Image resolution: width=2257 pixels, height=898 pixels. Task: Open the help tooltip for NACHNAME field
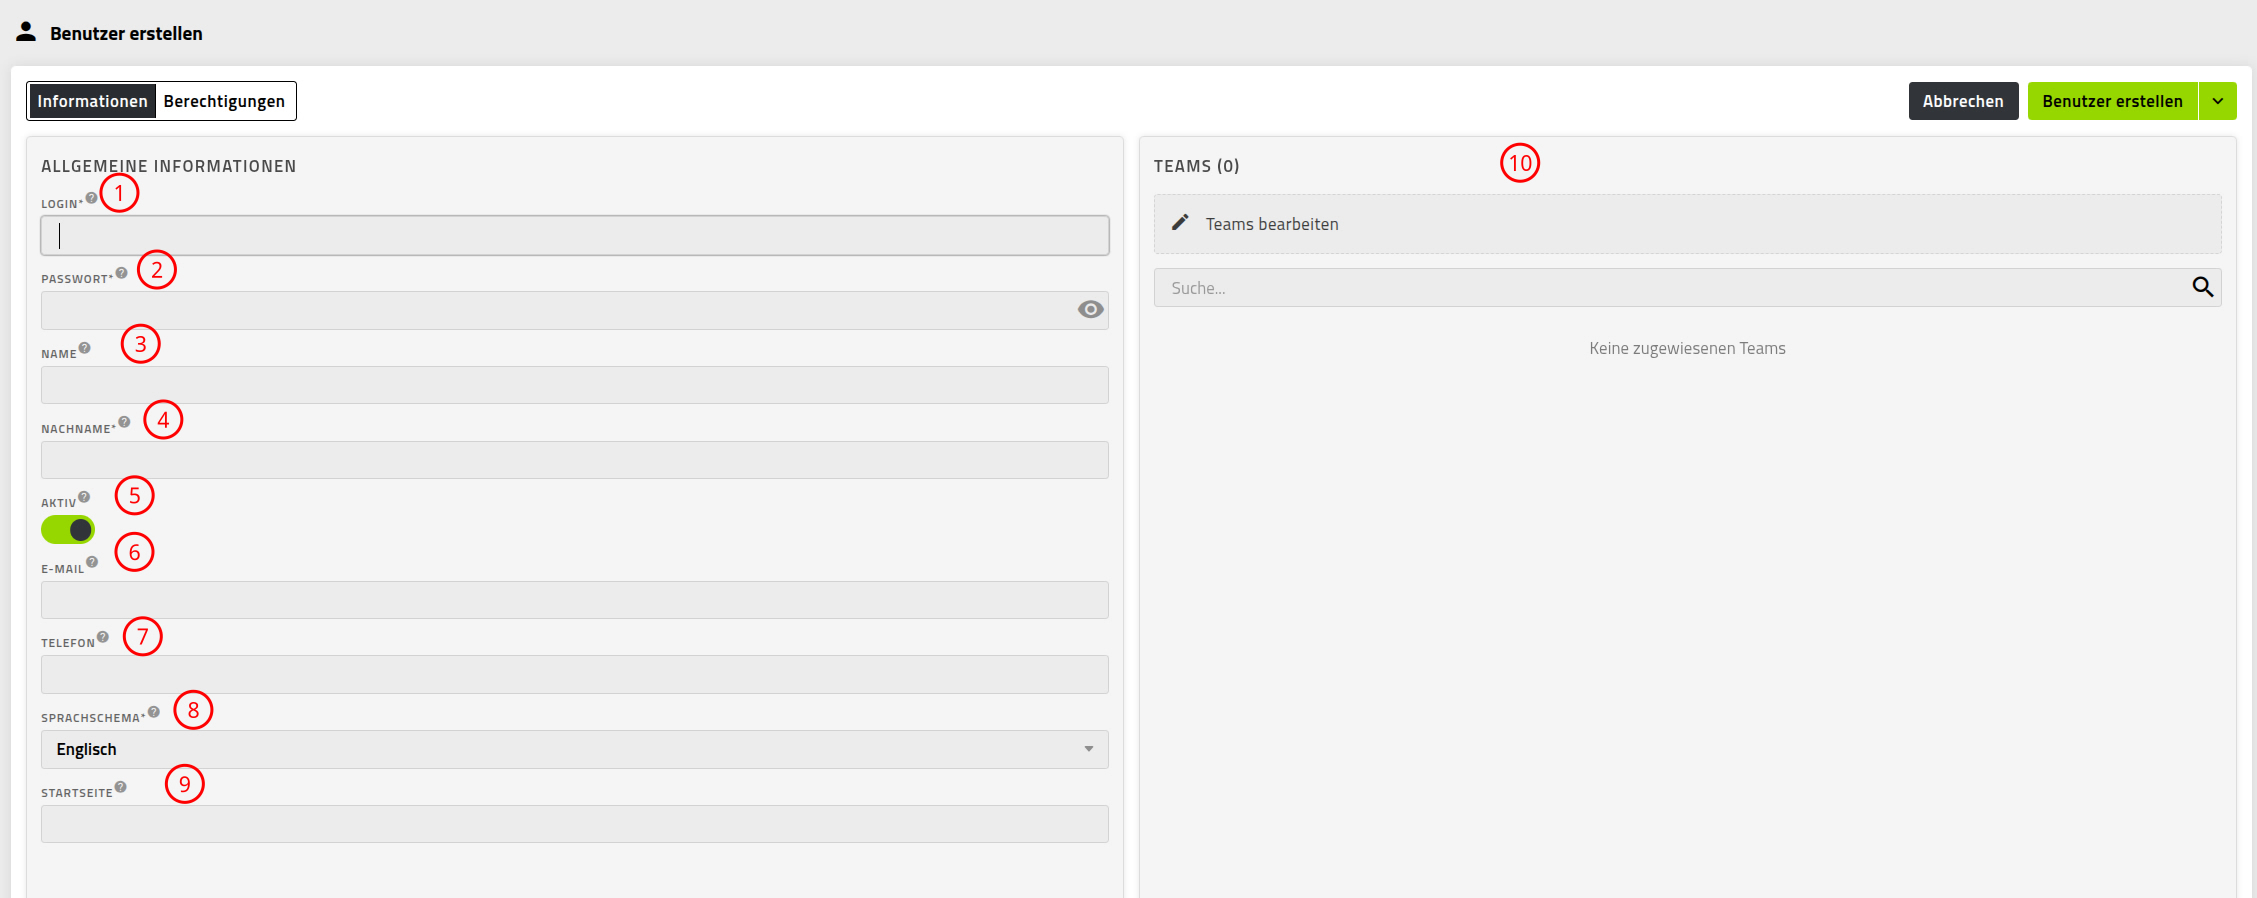coord(125,422)
